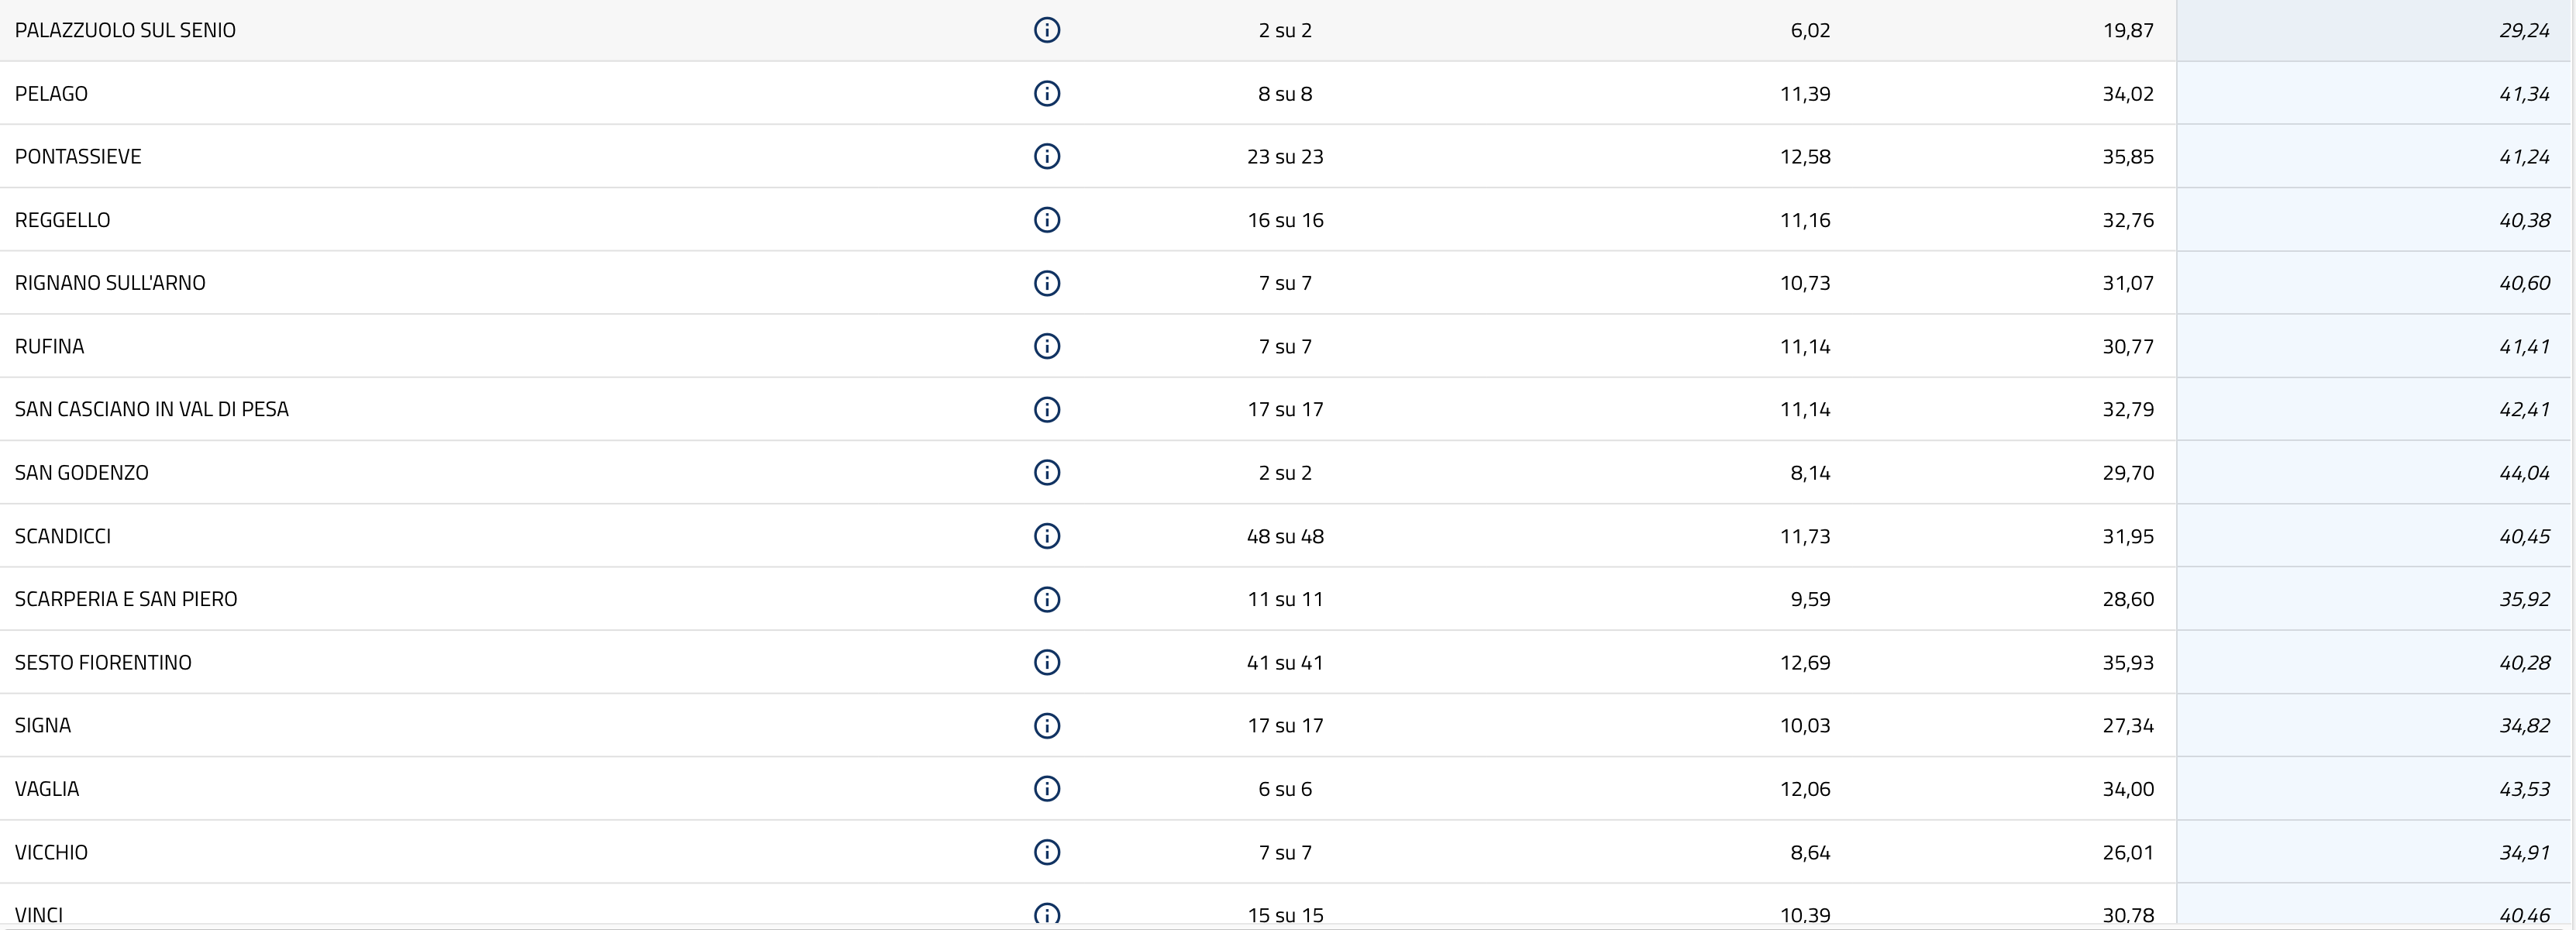Open San Godenzo info icon
2576x930 pixels.
tap(1046, 472)
